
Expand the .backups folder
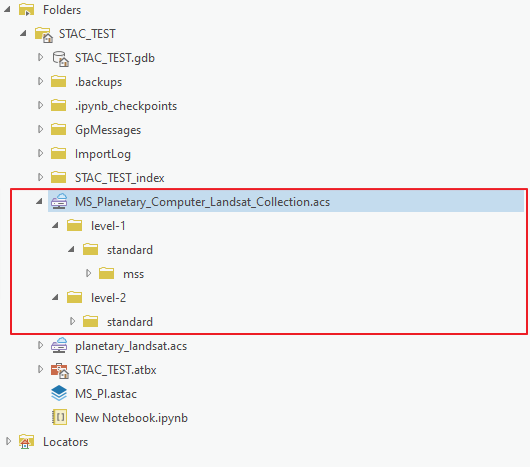point(40,81)
